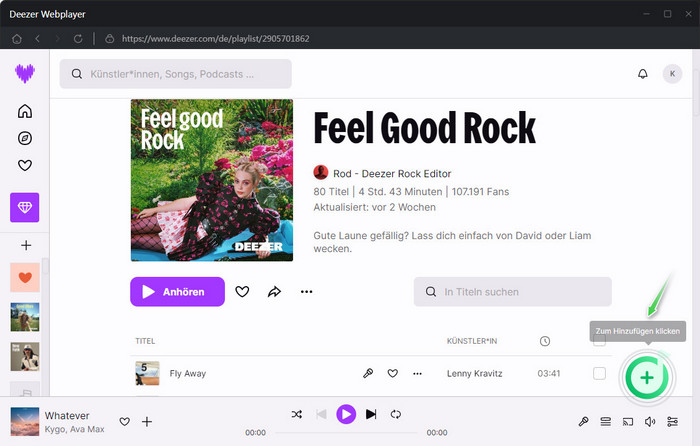Open the user profile avatar K
The image size is (700, 446).
click(x=672, y=74)
